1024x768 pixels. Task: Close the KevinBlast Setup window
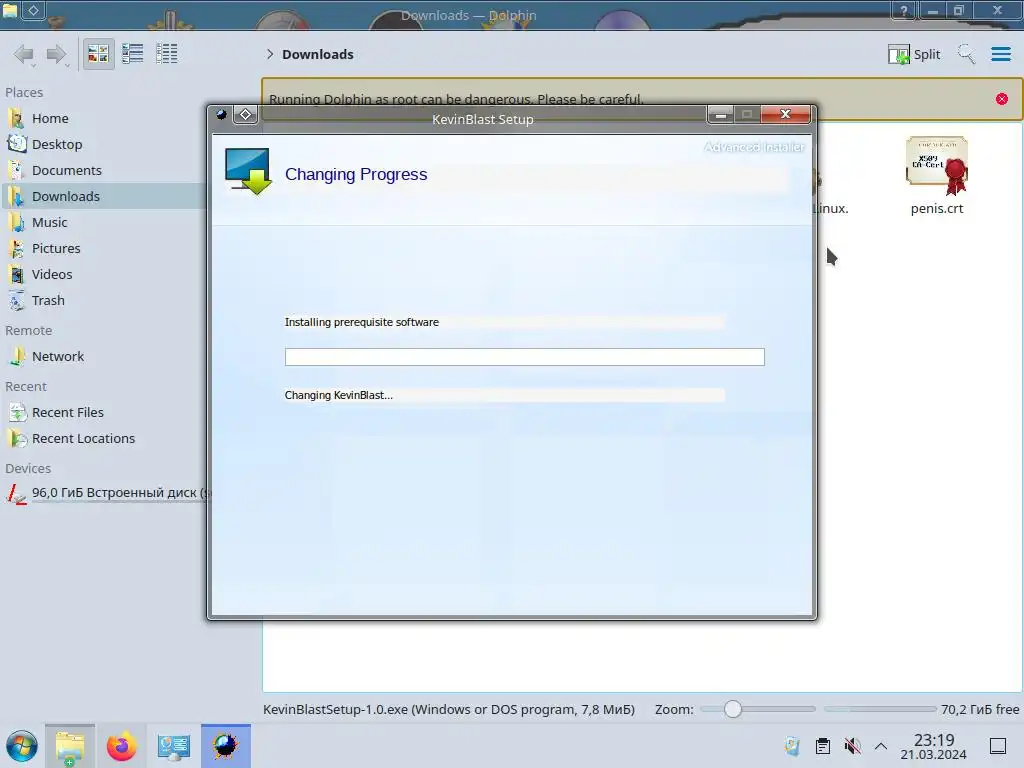(786, 114)
